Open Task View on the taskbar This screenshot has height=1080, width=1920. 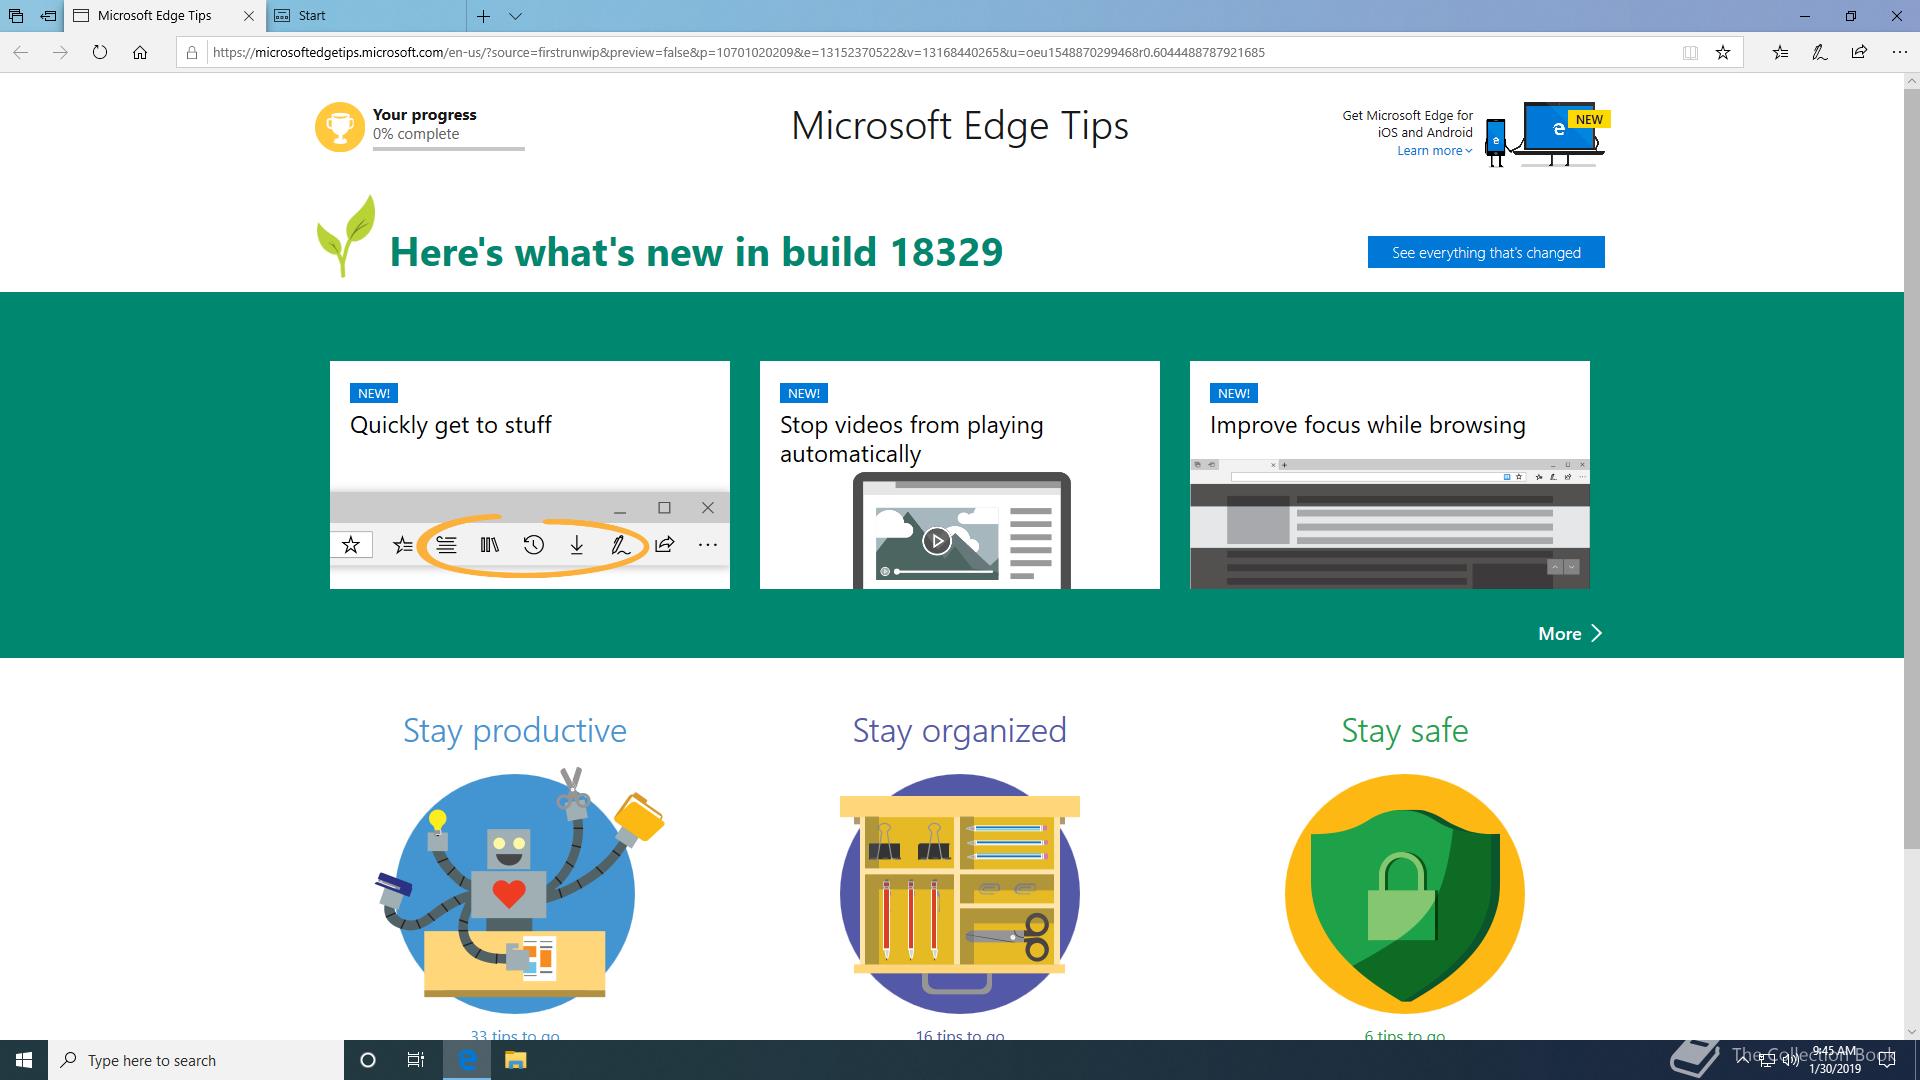(x=416, y=1060)
